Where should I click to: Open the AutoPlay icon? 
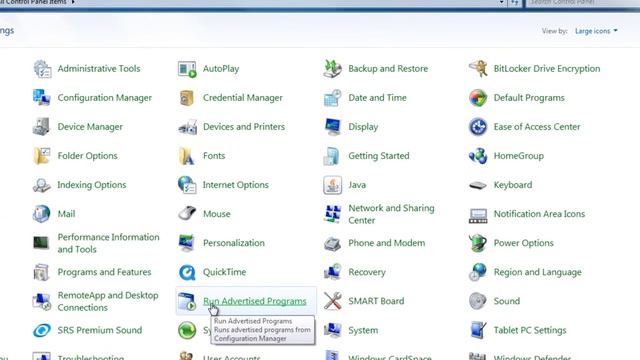[x=187, y=69]
